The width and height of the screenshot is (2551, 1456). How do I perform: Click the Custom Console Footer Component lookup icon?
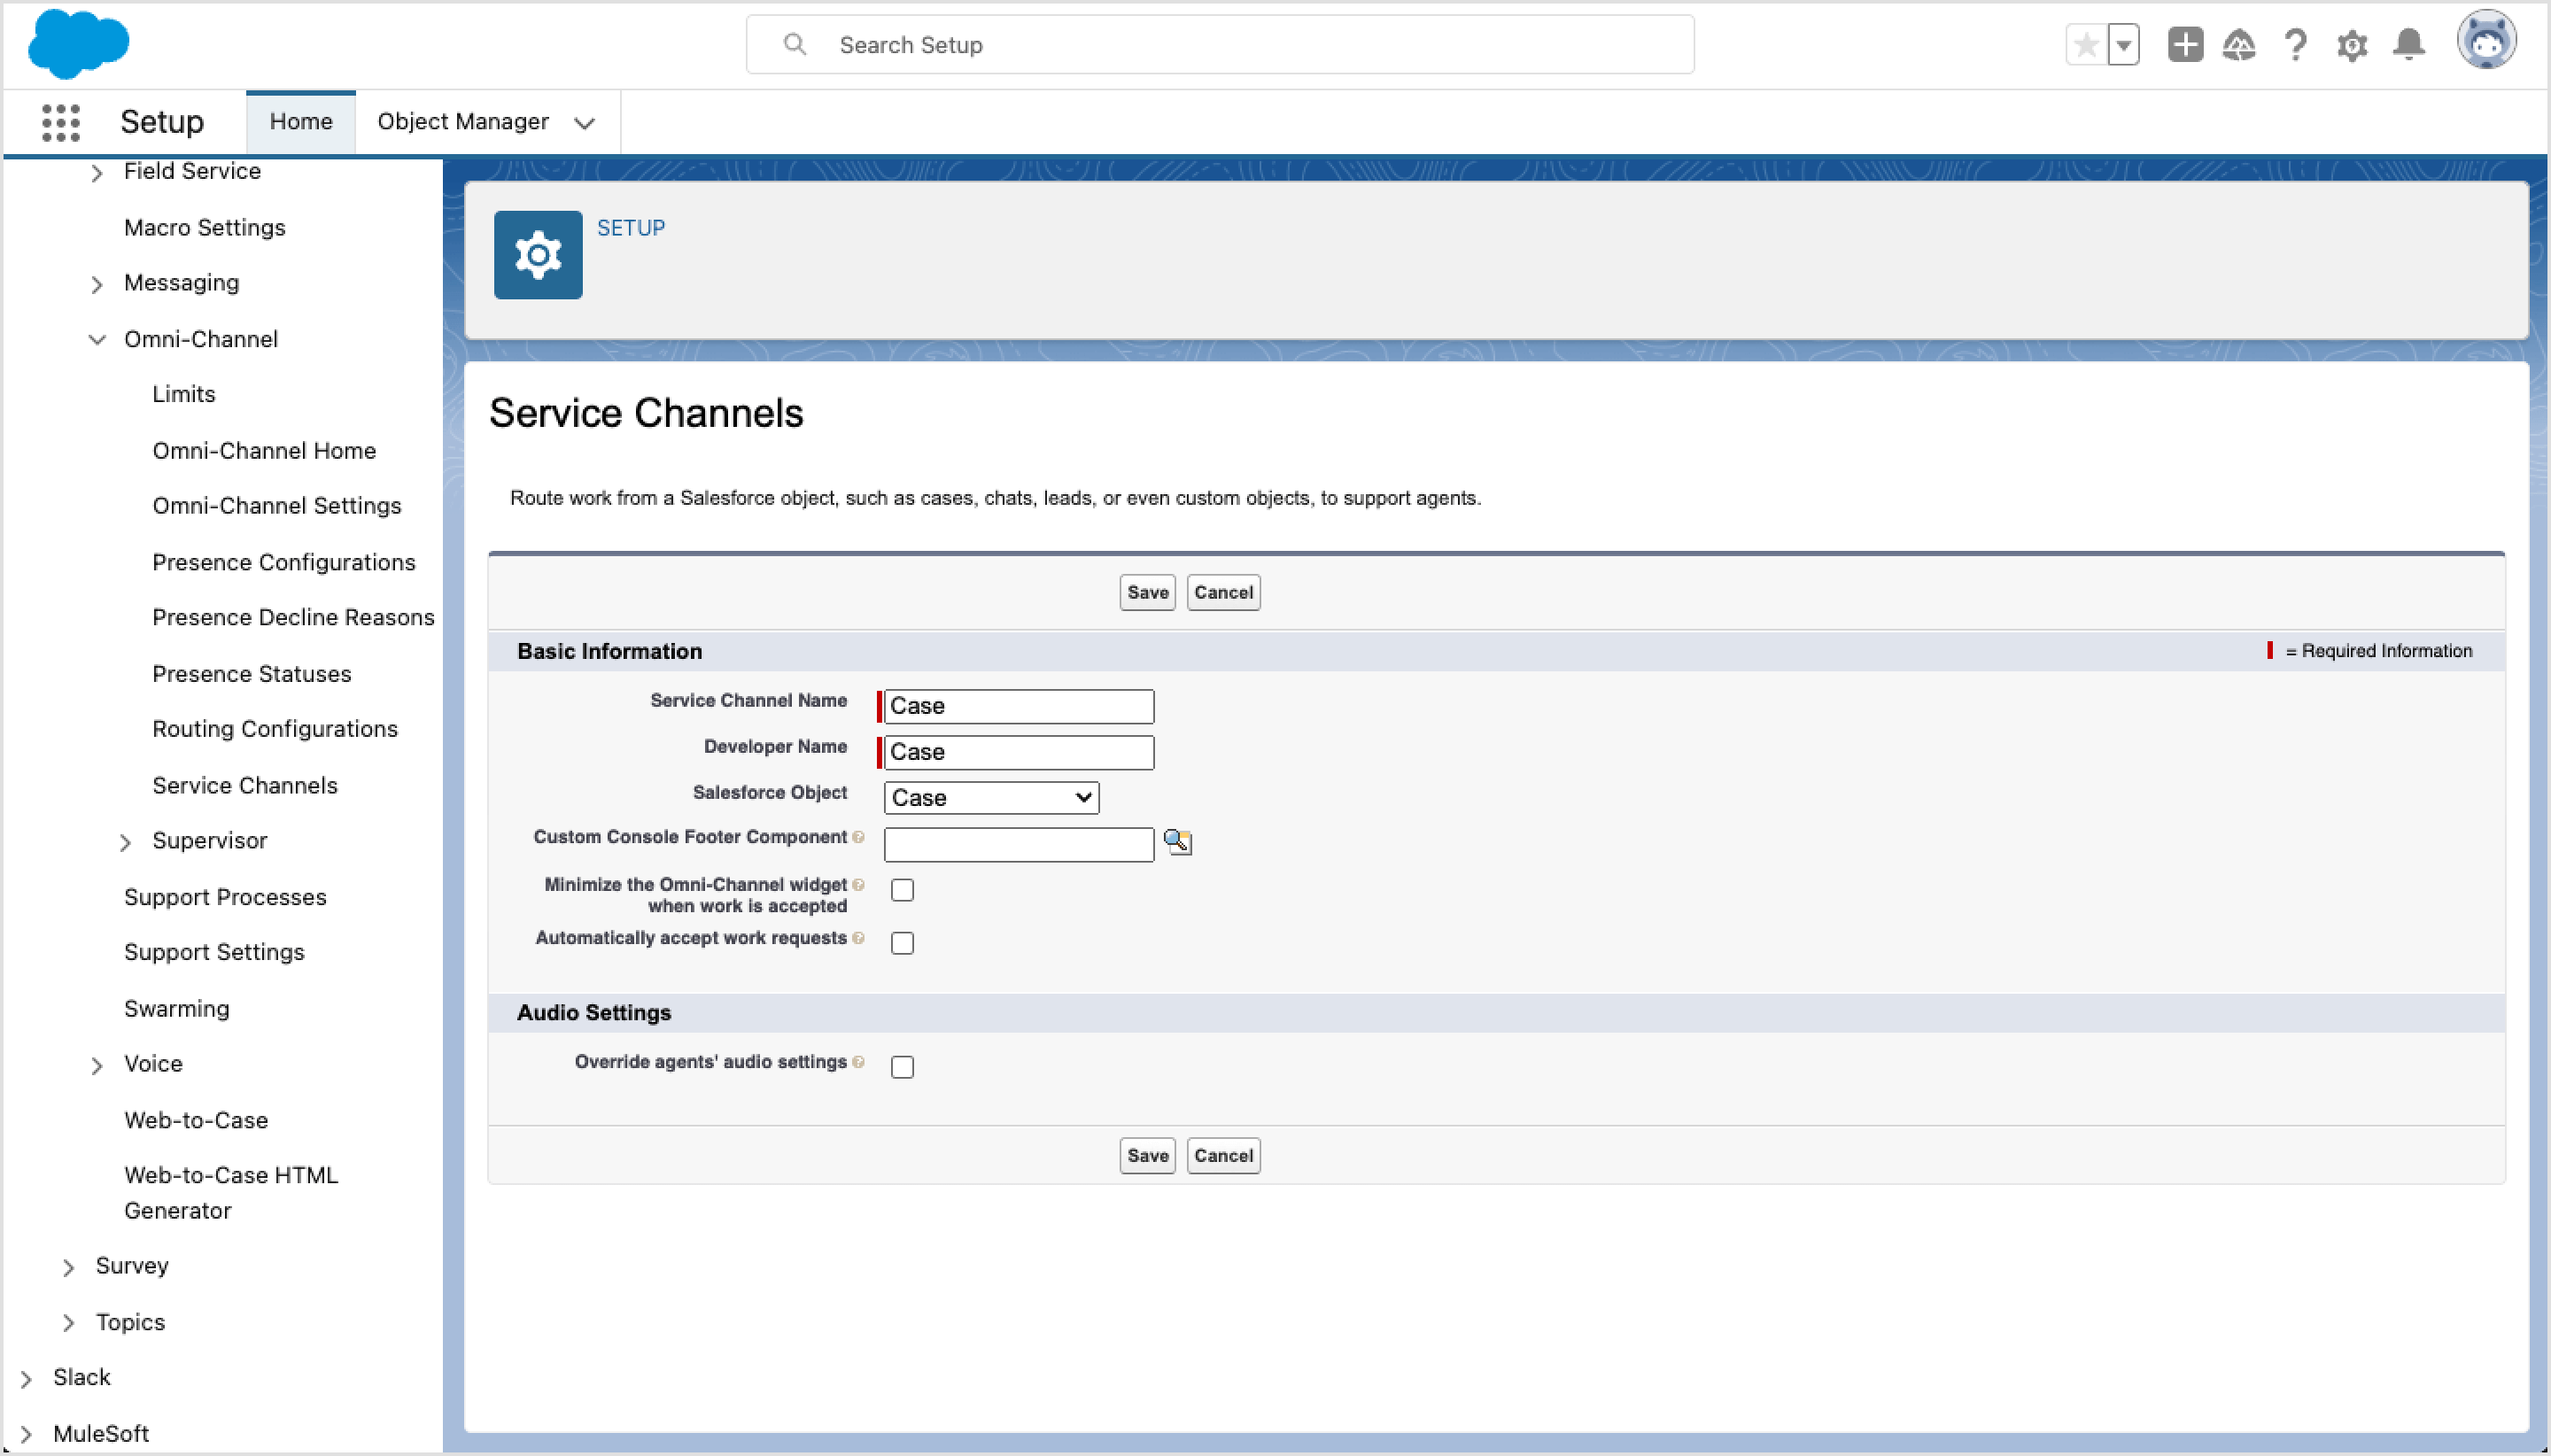pos(1177,842)
